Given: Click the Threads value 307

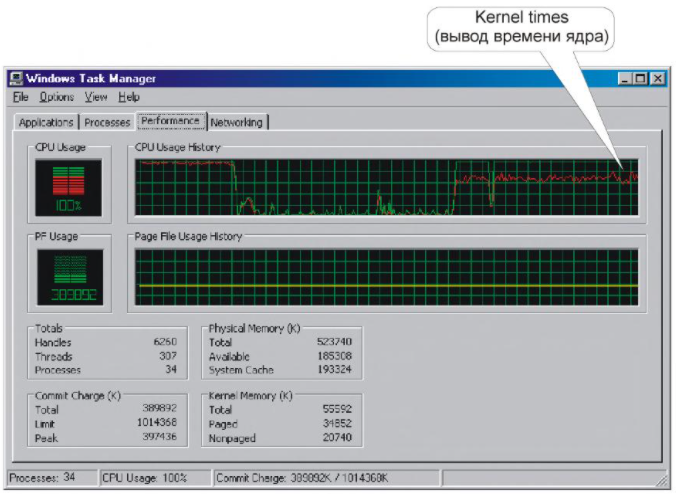Looking at the screenshot, I should pos(168,356).
